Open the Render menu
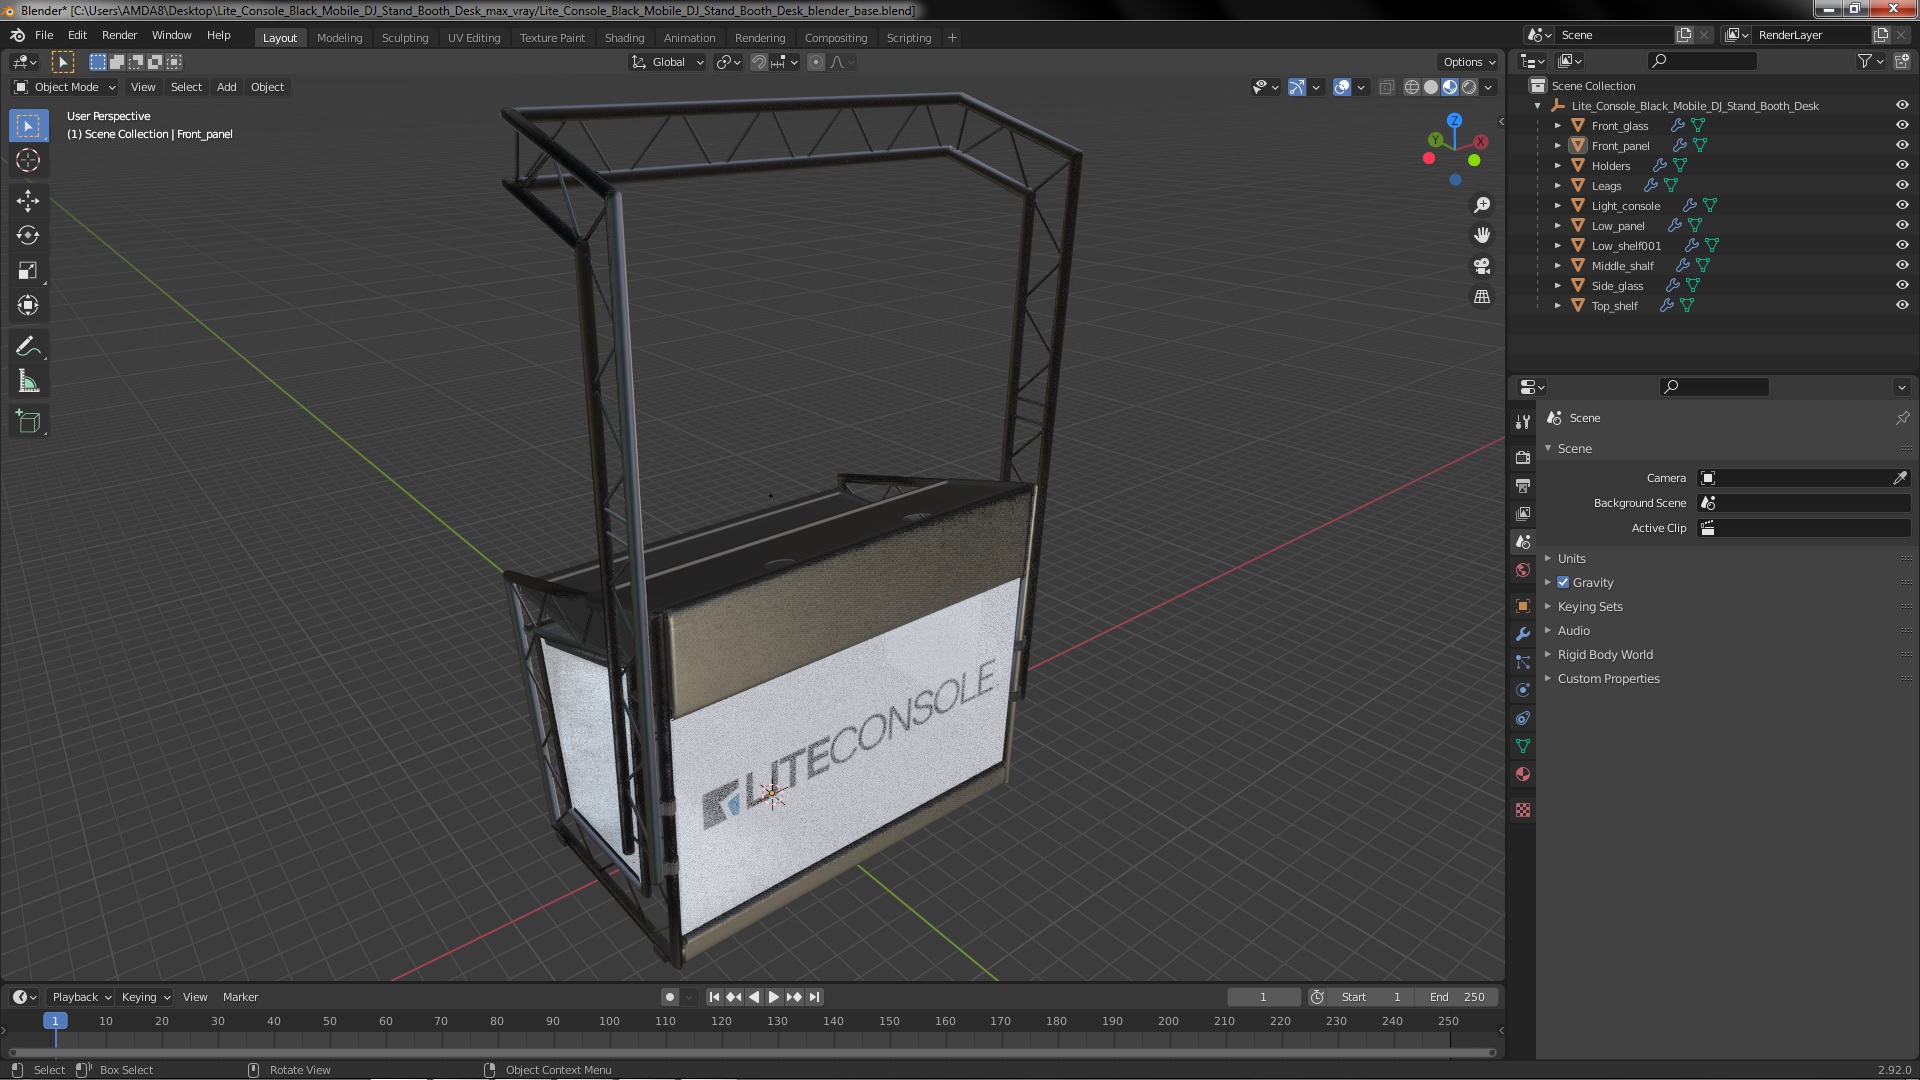 119,35
